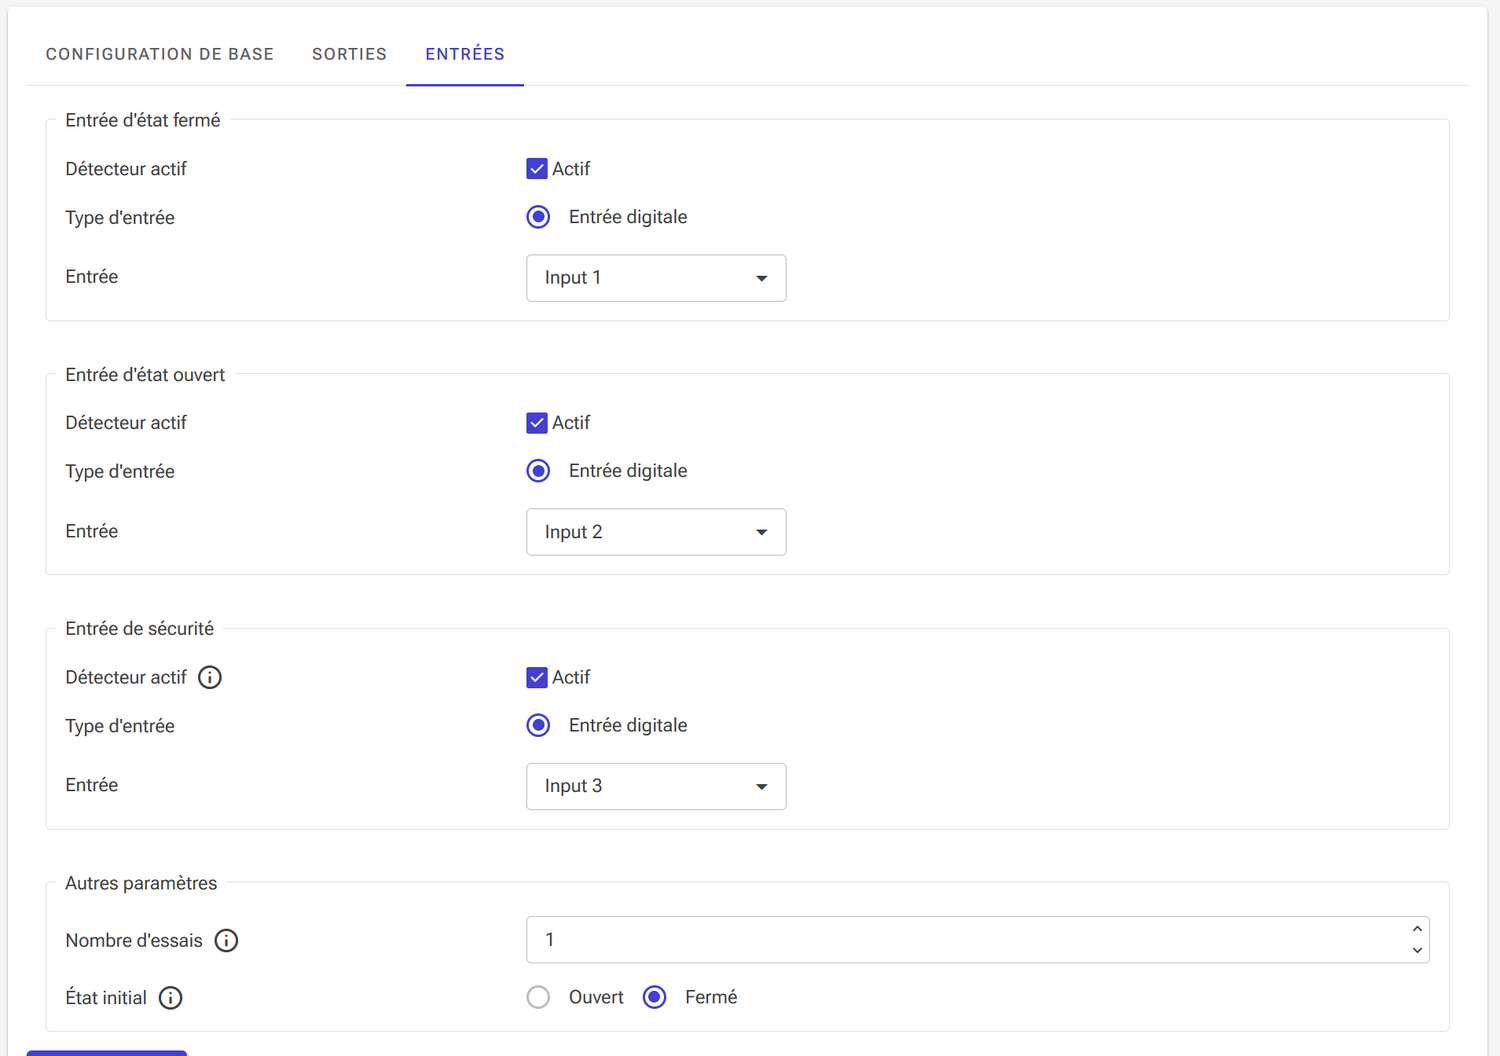
Task: Click info icon next to Nombre d'essais
Action: (x=227, y=941)
